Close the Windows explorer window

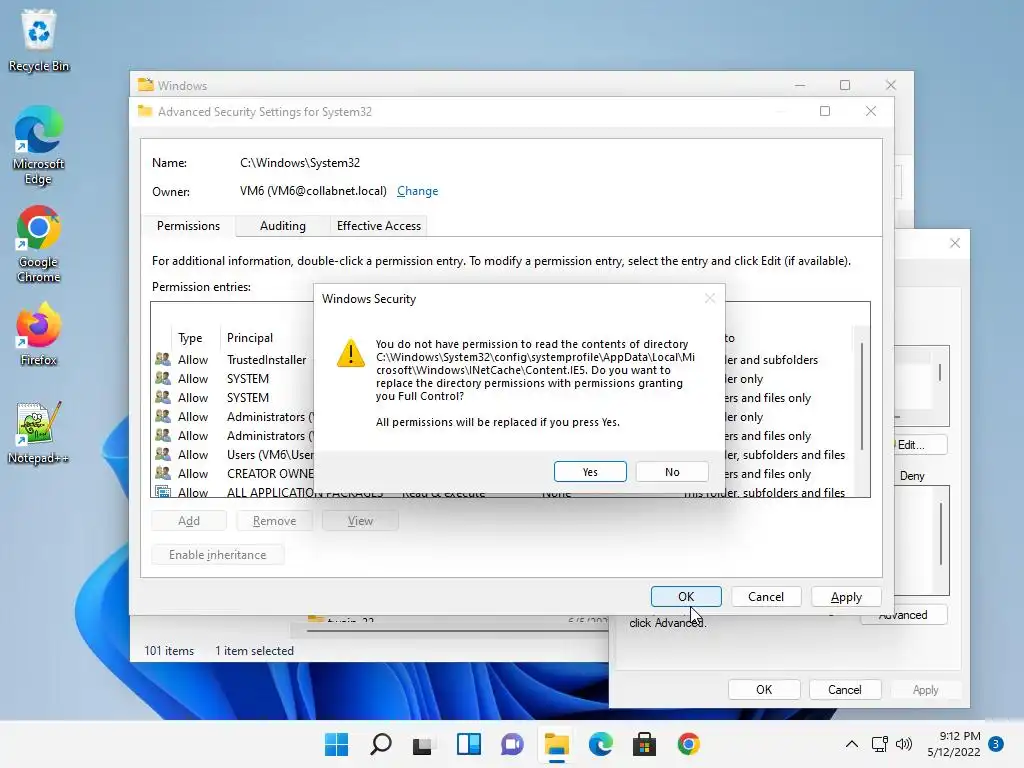coord(891,86)
